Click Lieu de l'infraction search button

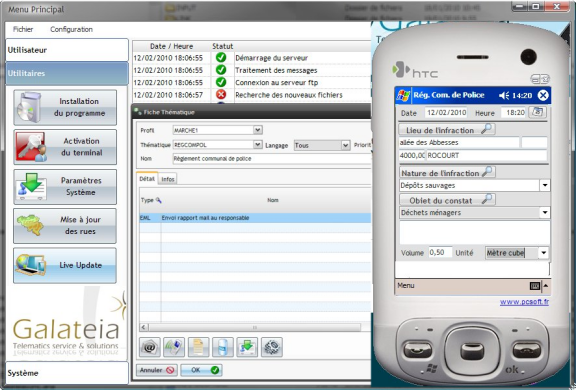point(447,130)
